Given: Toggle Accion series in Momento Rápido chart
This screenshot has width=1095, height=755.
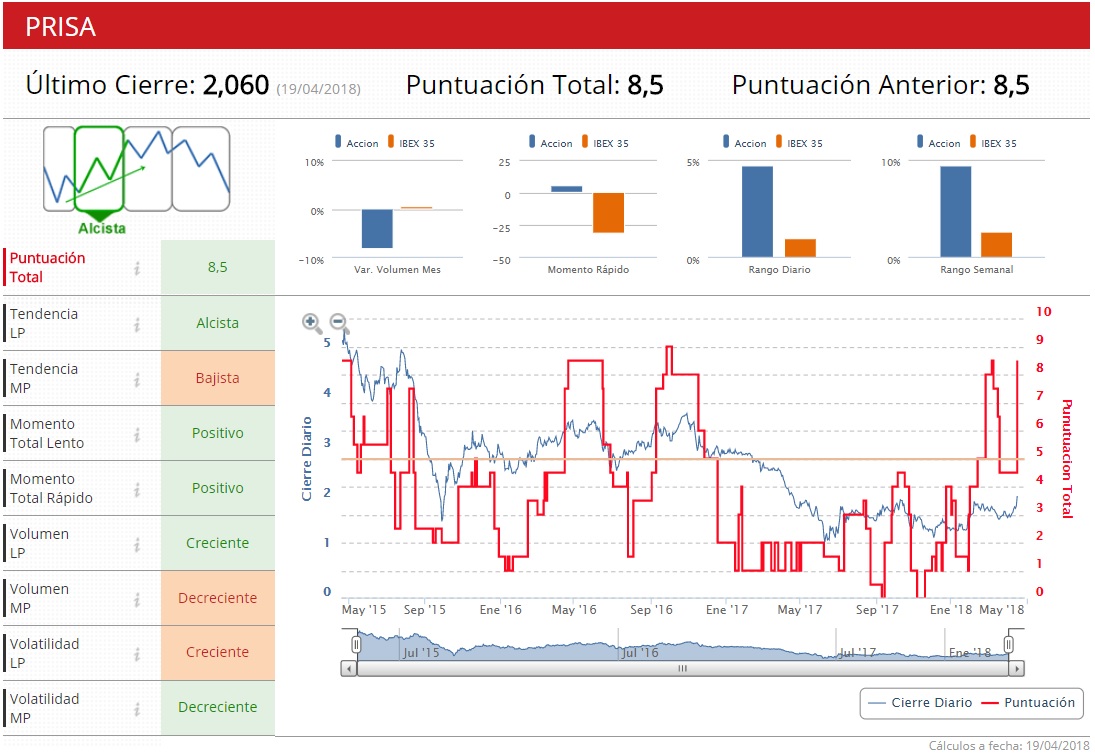Looking at the screenshot, I should coord(550,142).
